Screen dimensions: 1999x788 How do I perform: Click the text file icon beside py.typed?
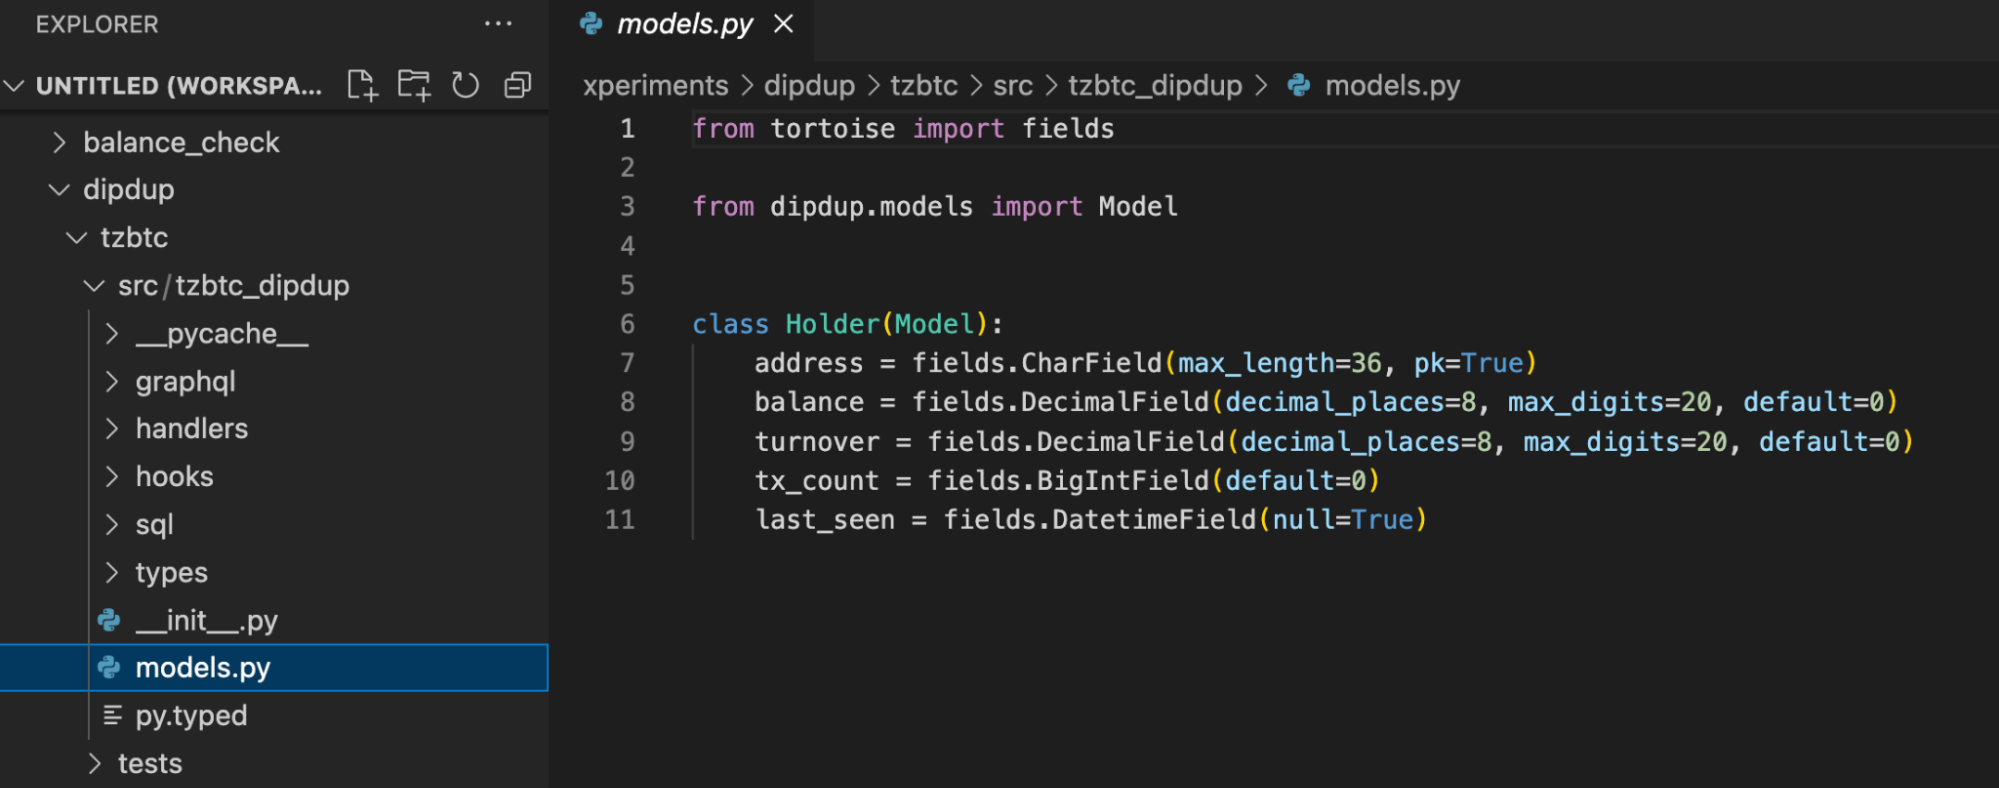pyautogui.click(x=112, y=716)
